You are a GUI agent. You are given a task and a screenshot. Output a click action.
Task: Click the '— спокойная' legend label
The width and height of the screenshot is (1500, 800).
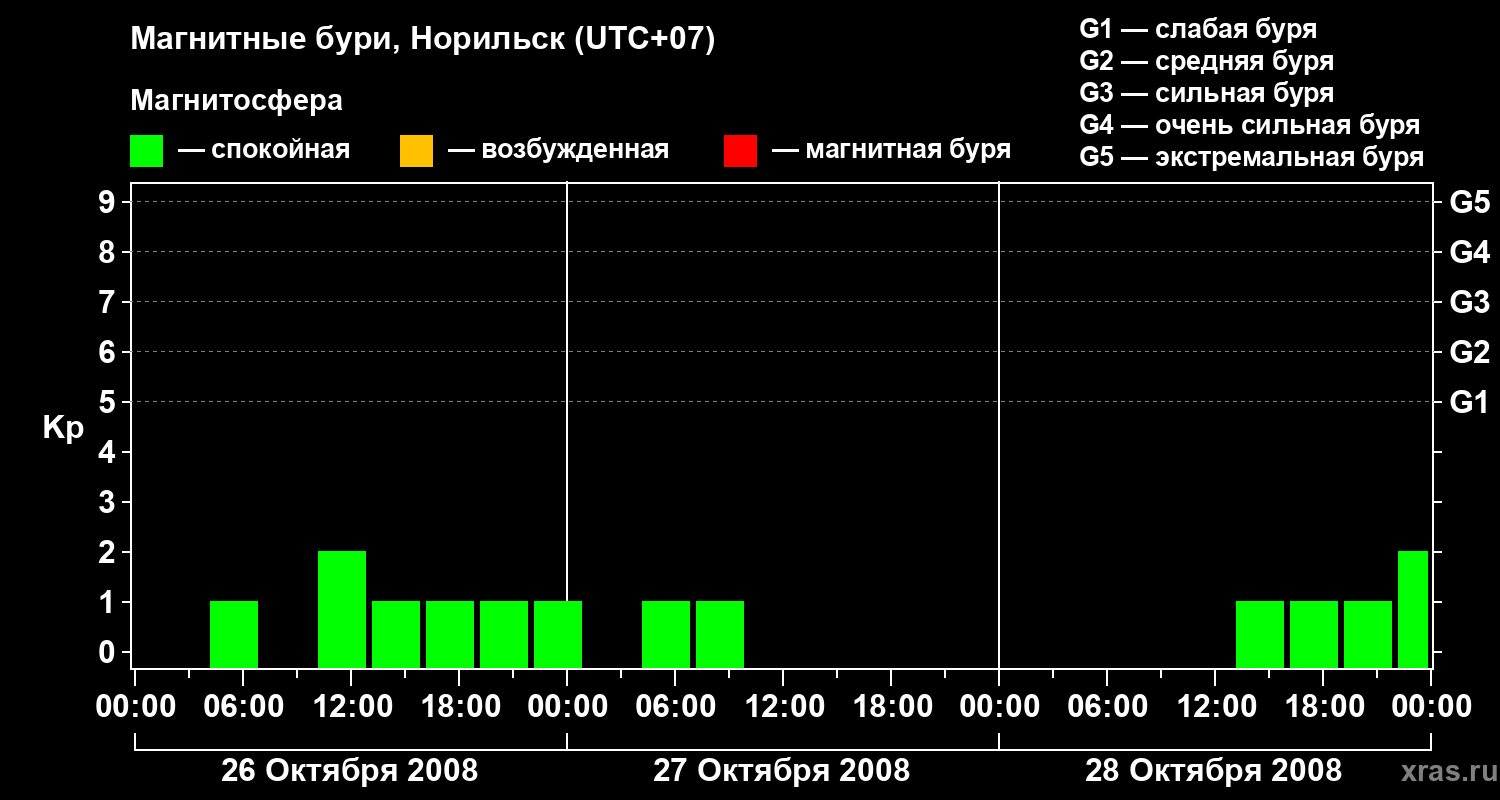pyautogui.click(x=264, y=150)
